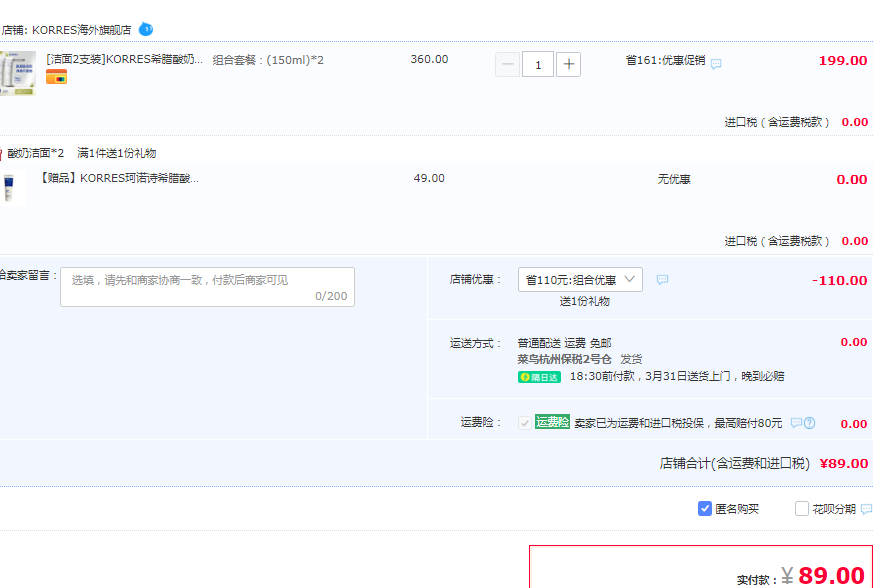Viewport: 881px width, 588px height.
Task: Click the seller message field
Action: tap(207, 287)
